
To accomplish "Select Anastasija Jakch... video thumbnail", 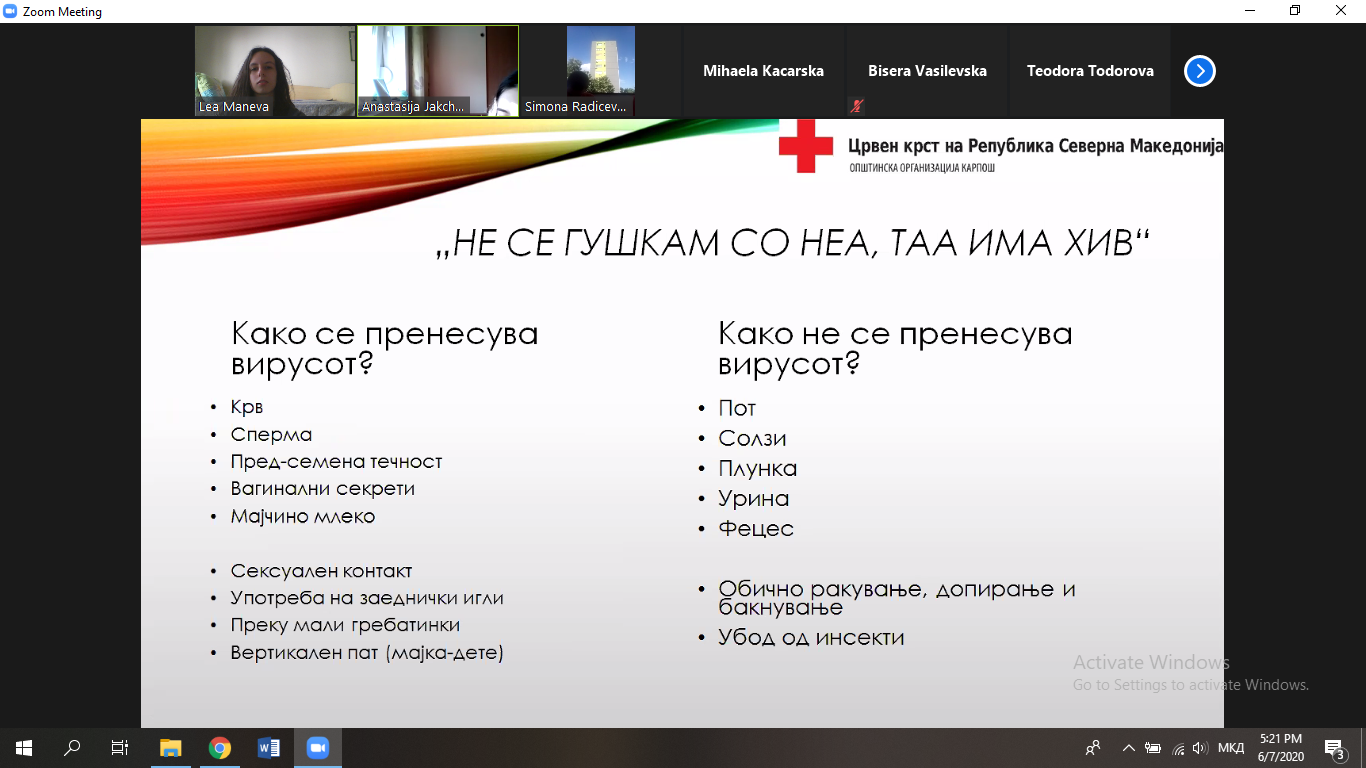I will (x=438, y=70).
